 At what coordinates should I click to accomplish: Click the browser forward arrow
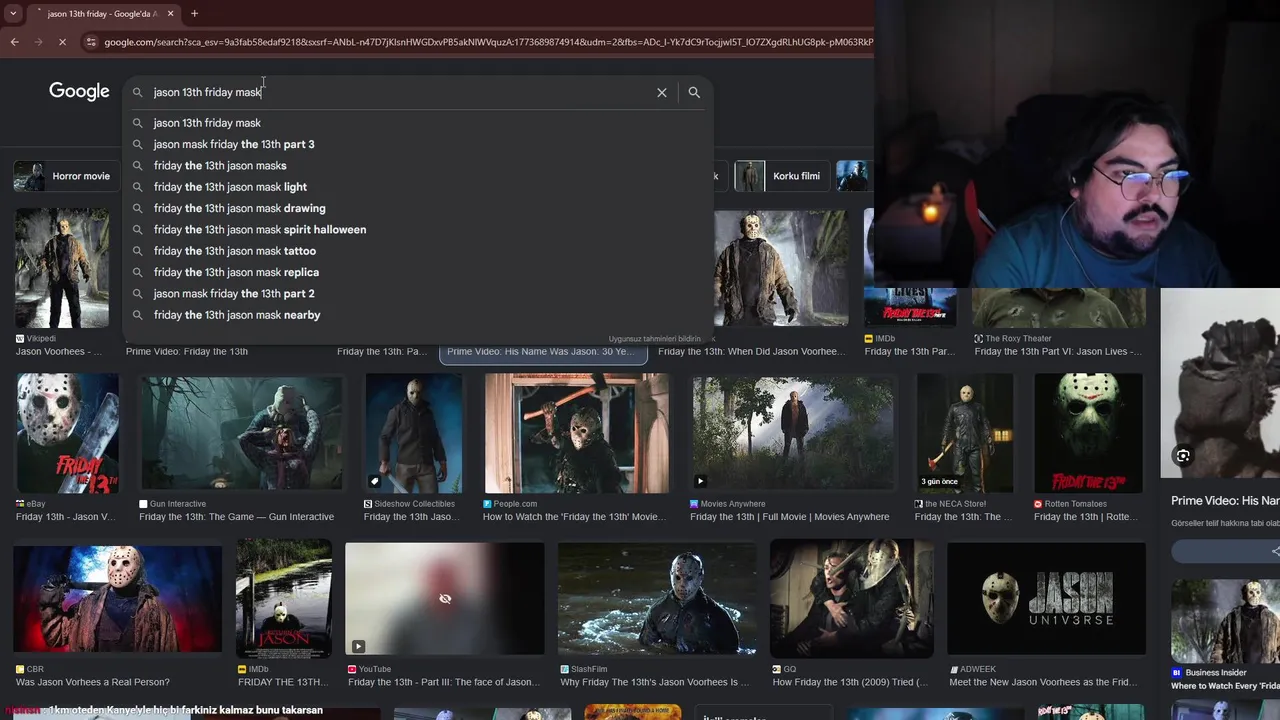[38, 42]
